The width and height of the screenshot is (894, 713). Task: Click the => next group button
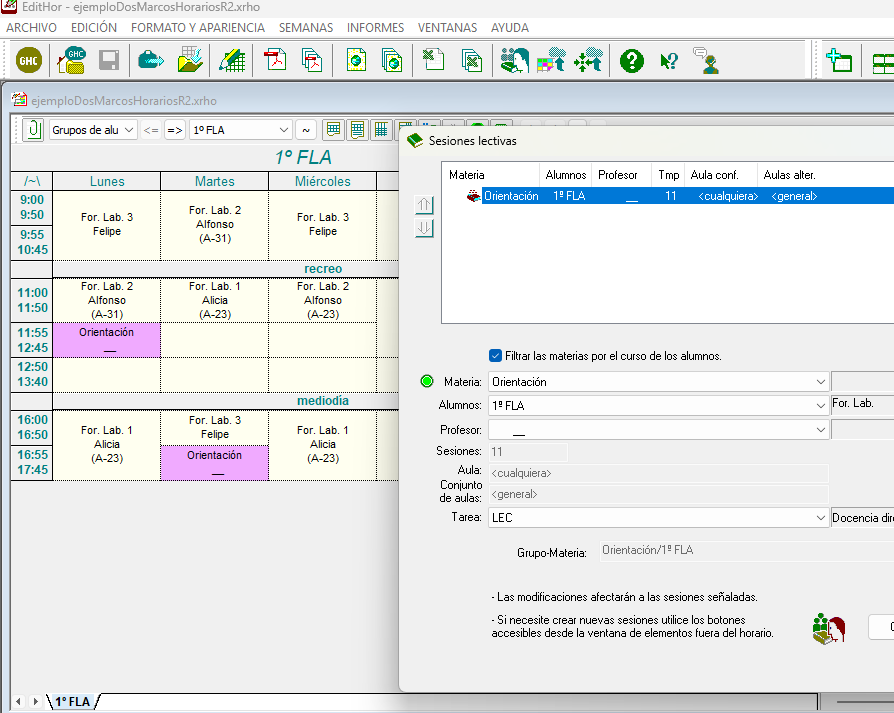(x=175, y=130)
